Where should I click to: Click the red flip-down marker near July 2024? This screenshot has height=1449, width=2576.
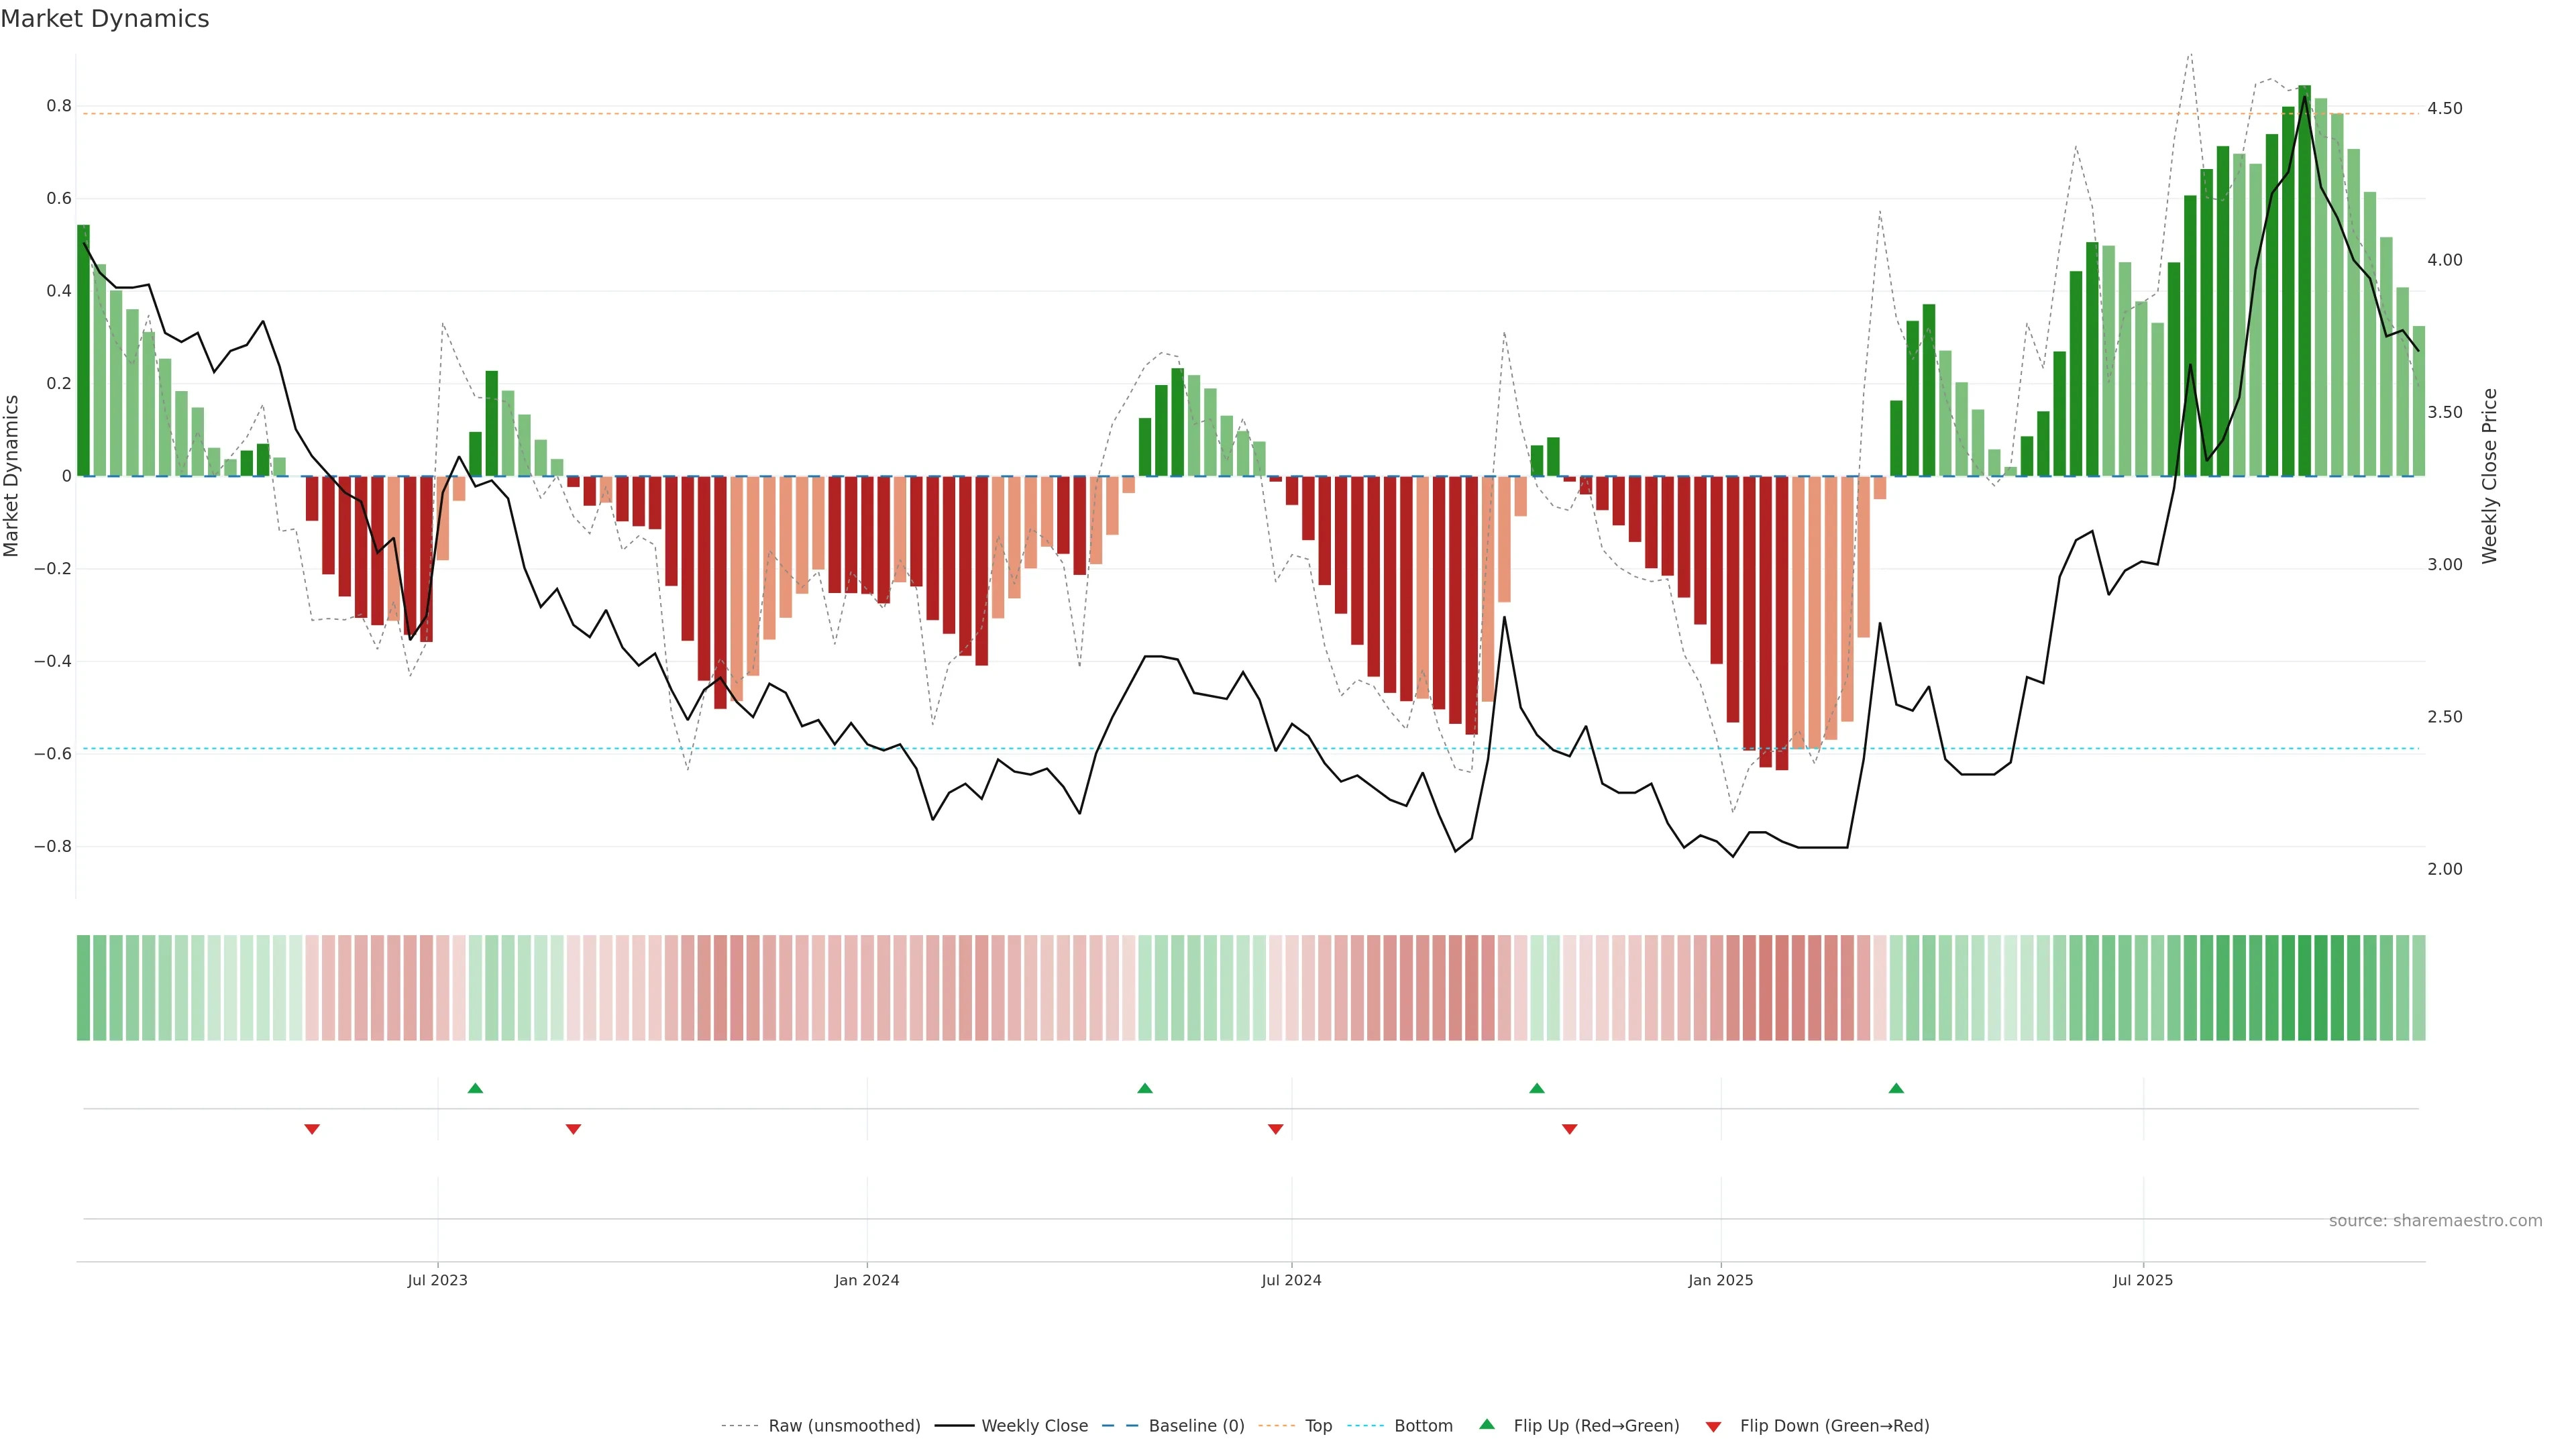(1275, 1129)
